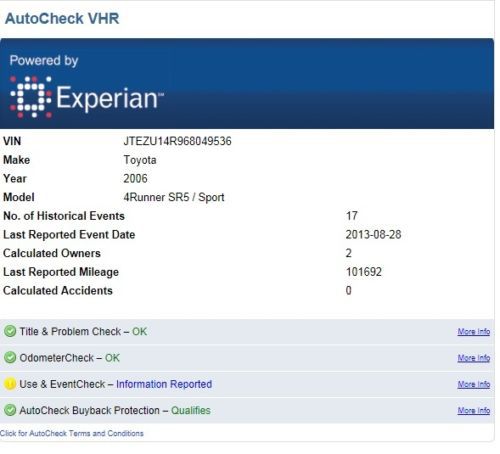Click the Title & Problem Check row label
This screenshot has width=500, height=454.
pos(70,332)
